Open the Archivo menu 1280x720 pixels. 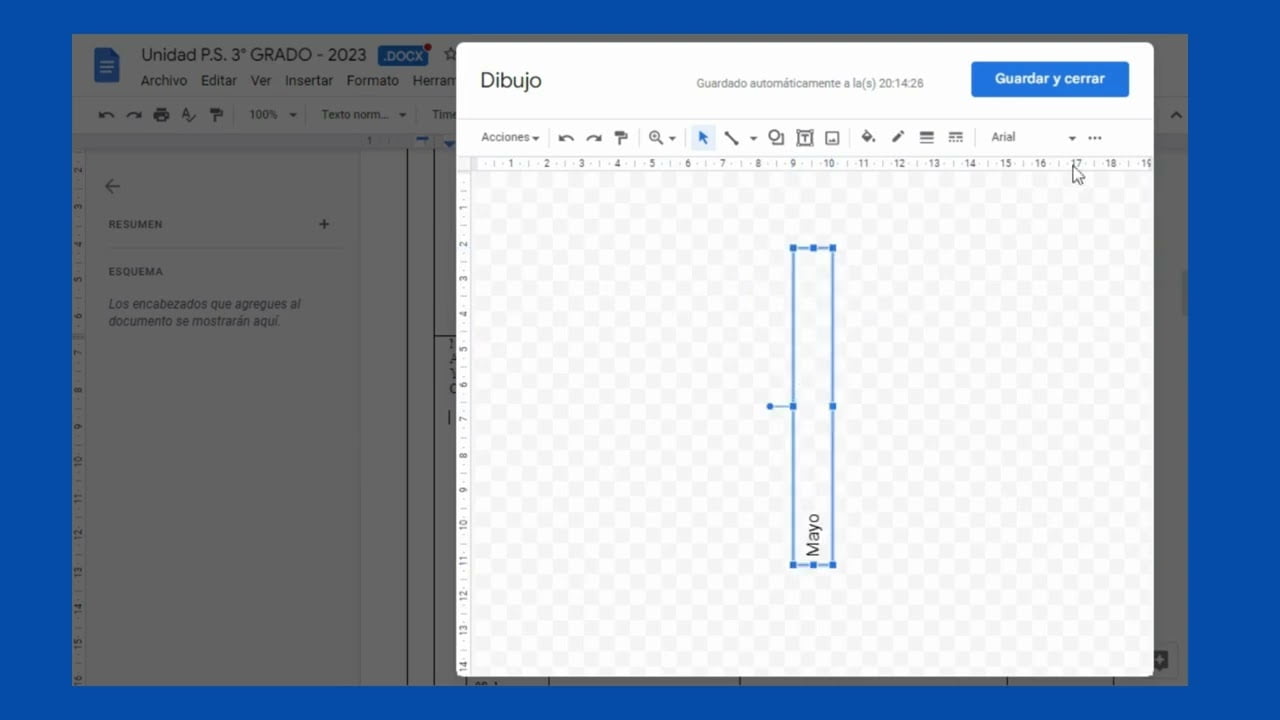pyautogui.click(x=164, y=81)
